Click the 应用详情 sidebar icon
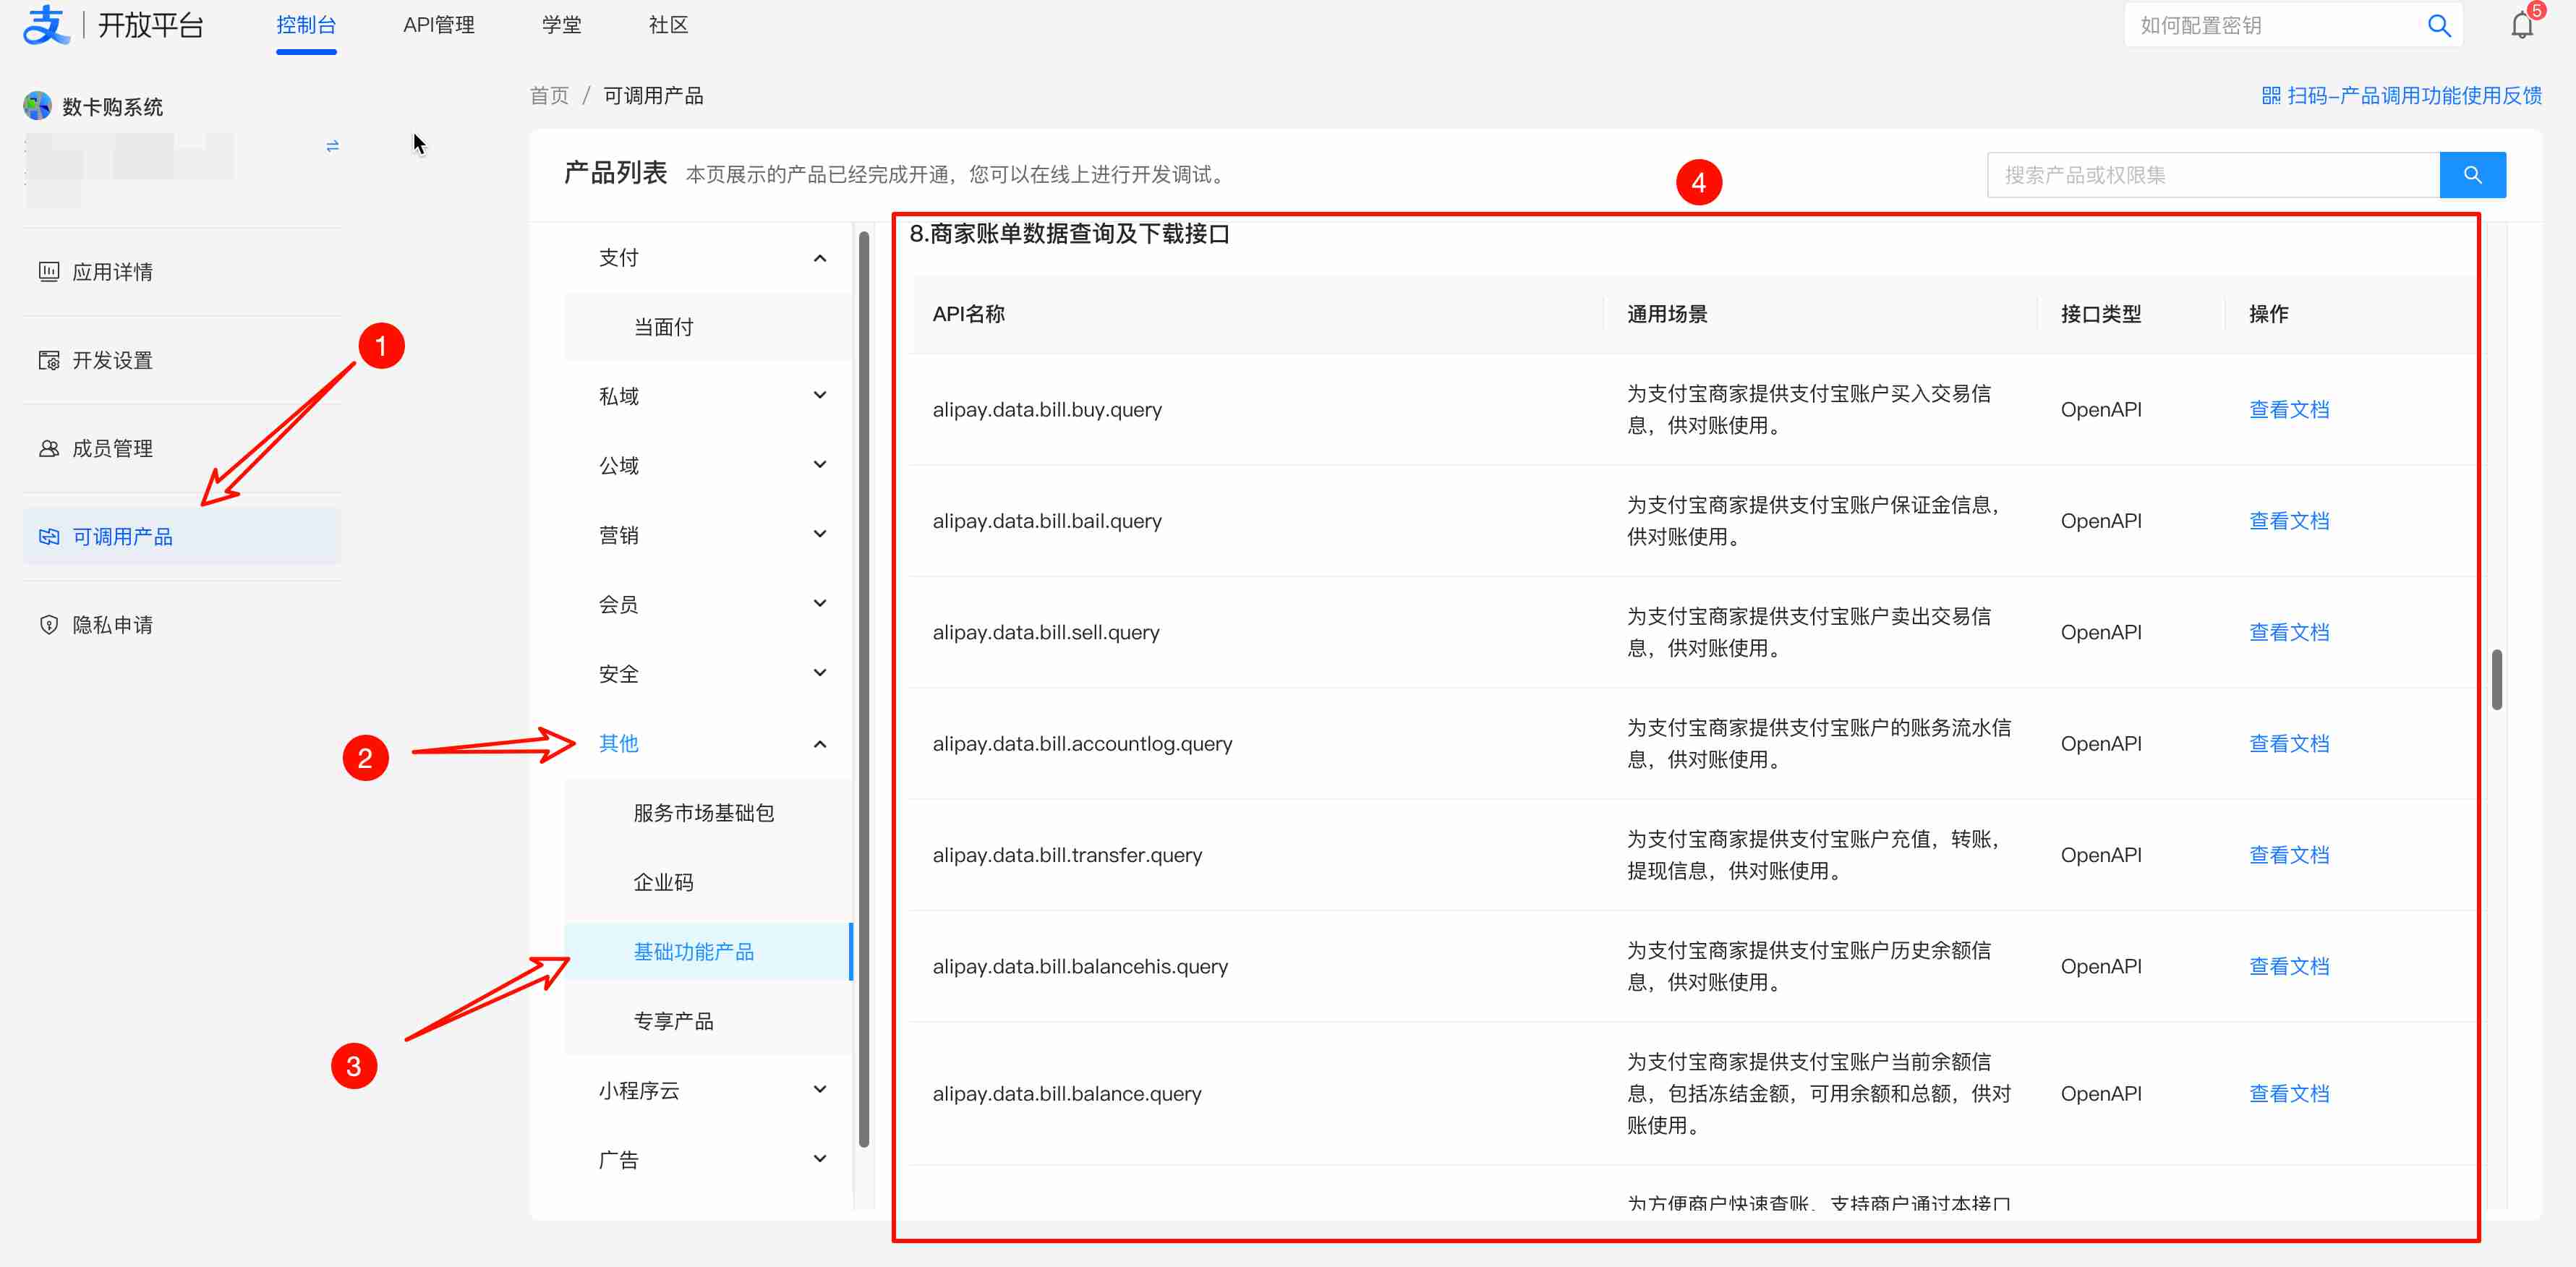 coord(48,272)
